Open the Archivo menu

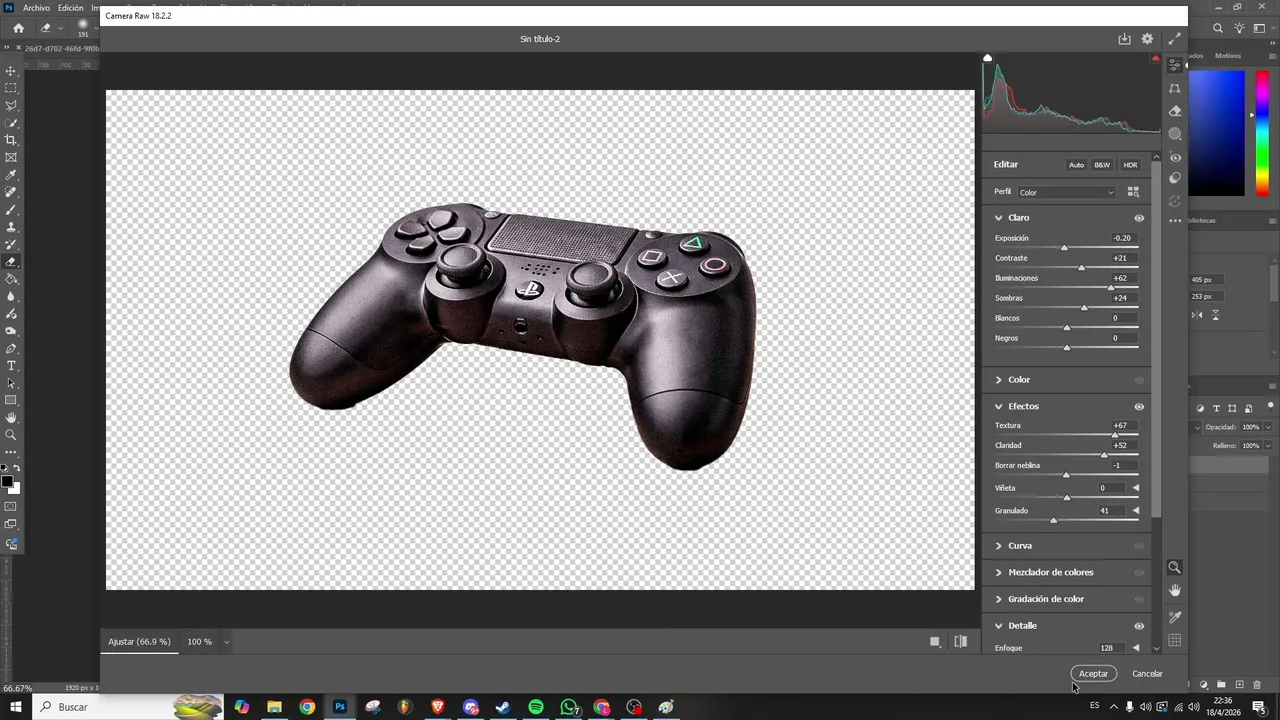point(36,8)
